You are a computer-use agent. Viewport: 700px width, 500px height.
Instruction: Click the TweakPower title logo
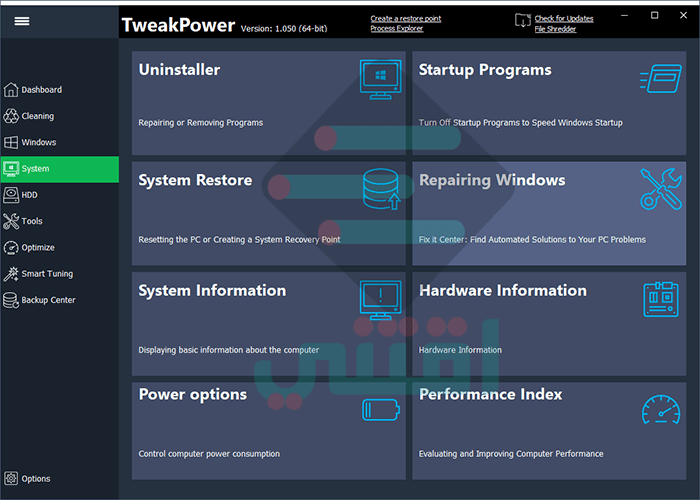178,25
